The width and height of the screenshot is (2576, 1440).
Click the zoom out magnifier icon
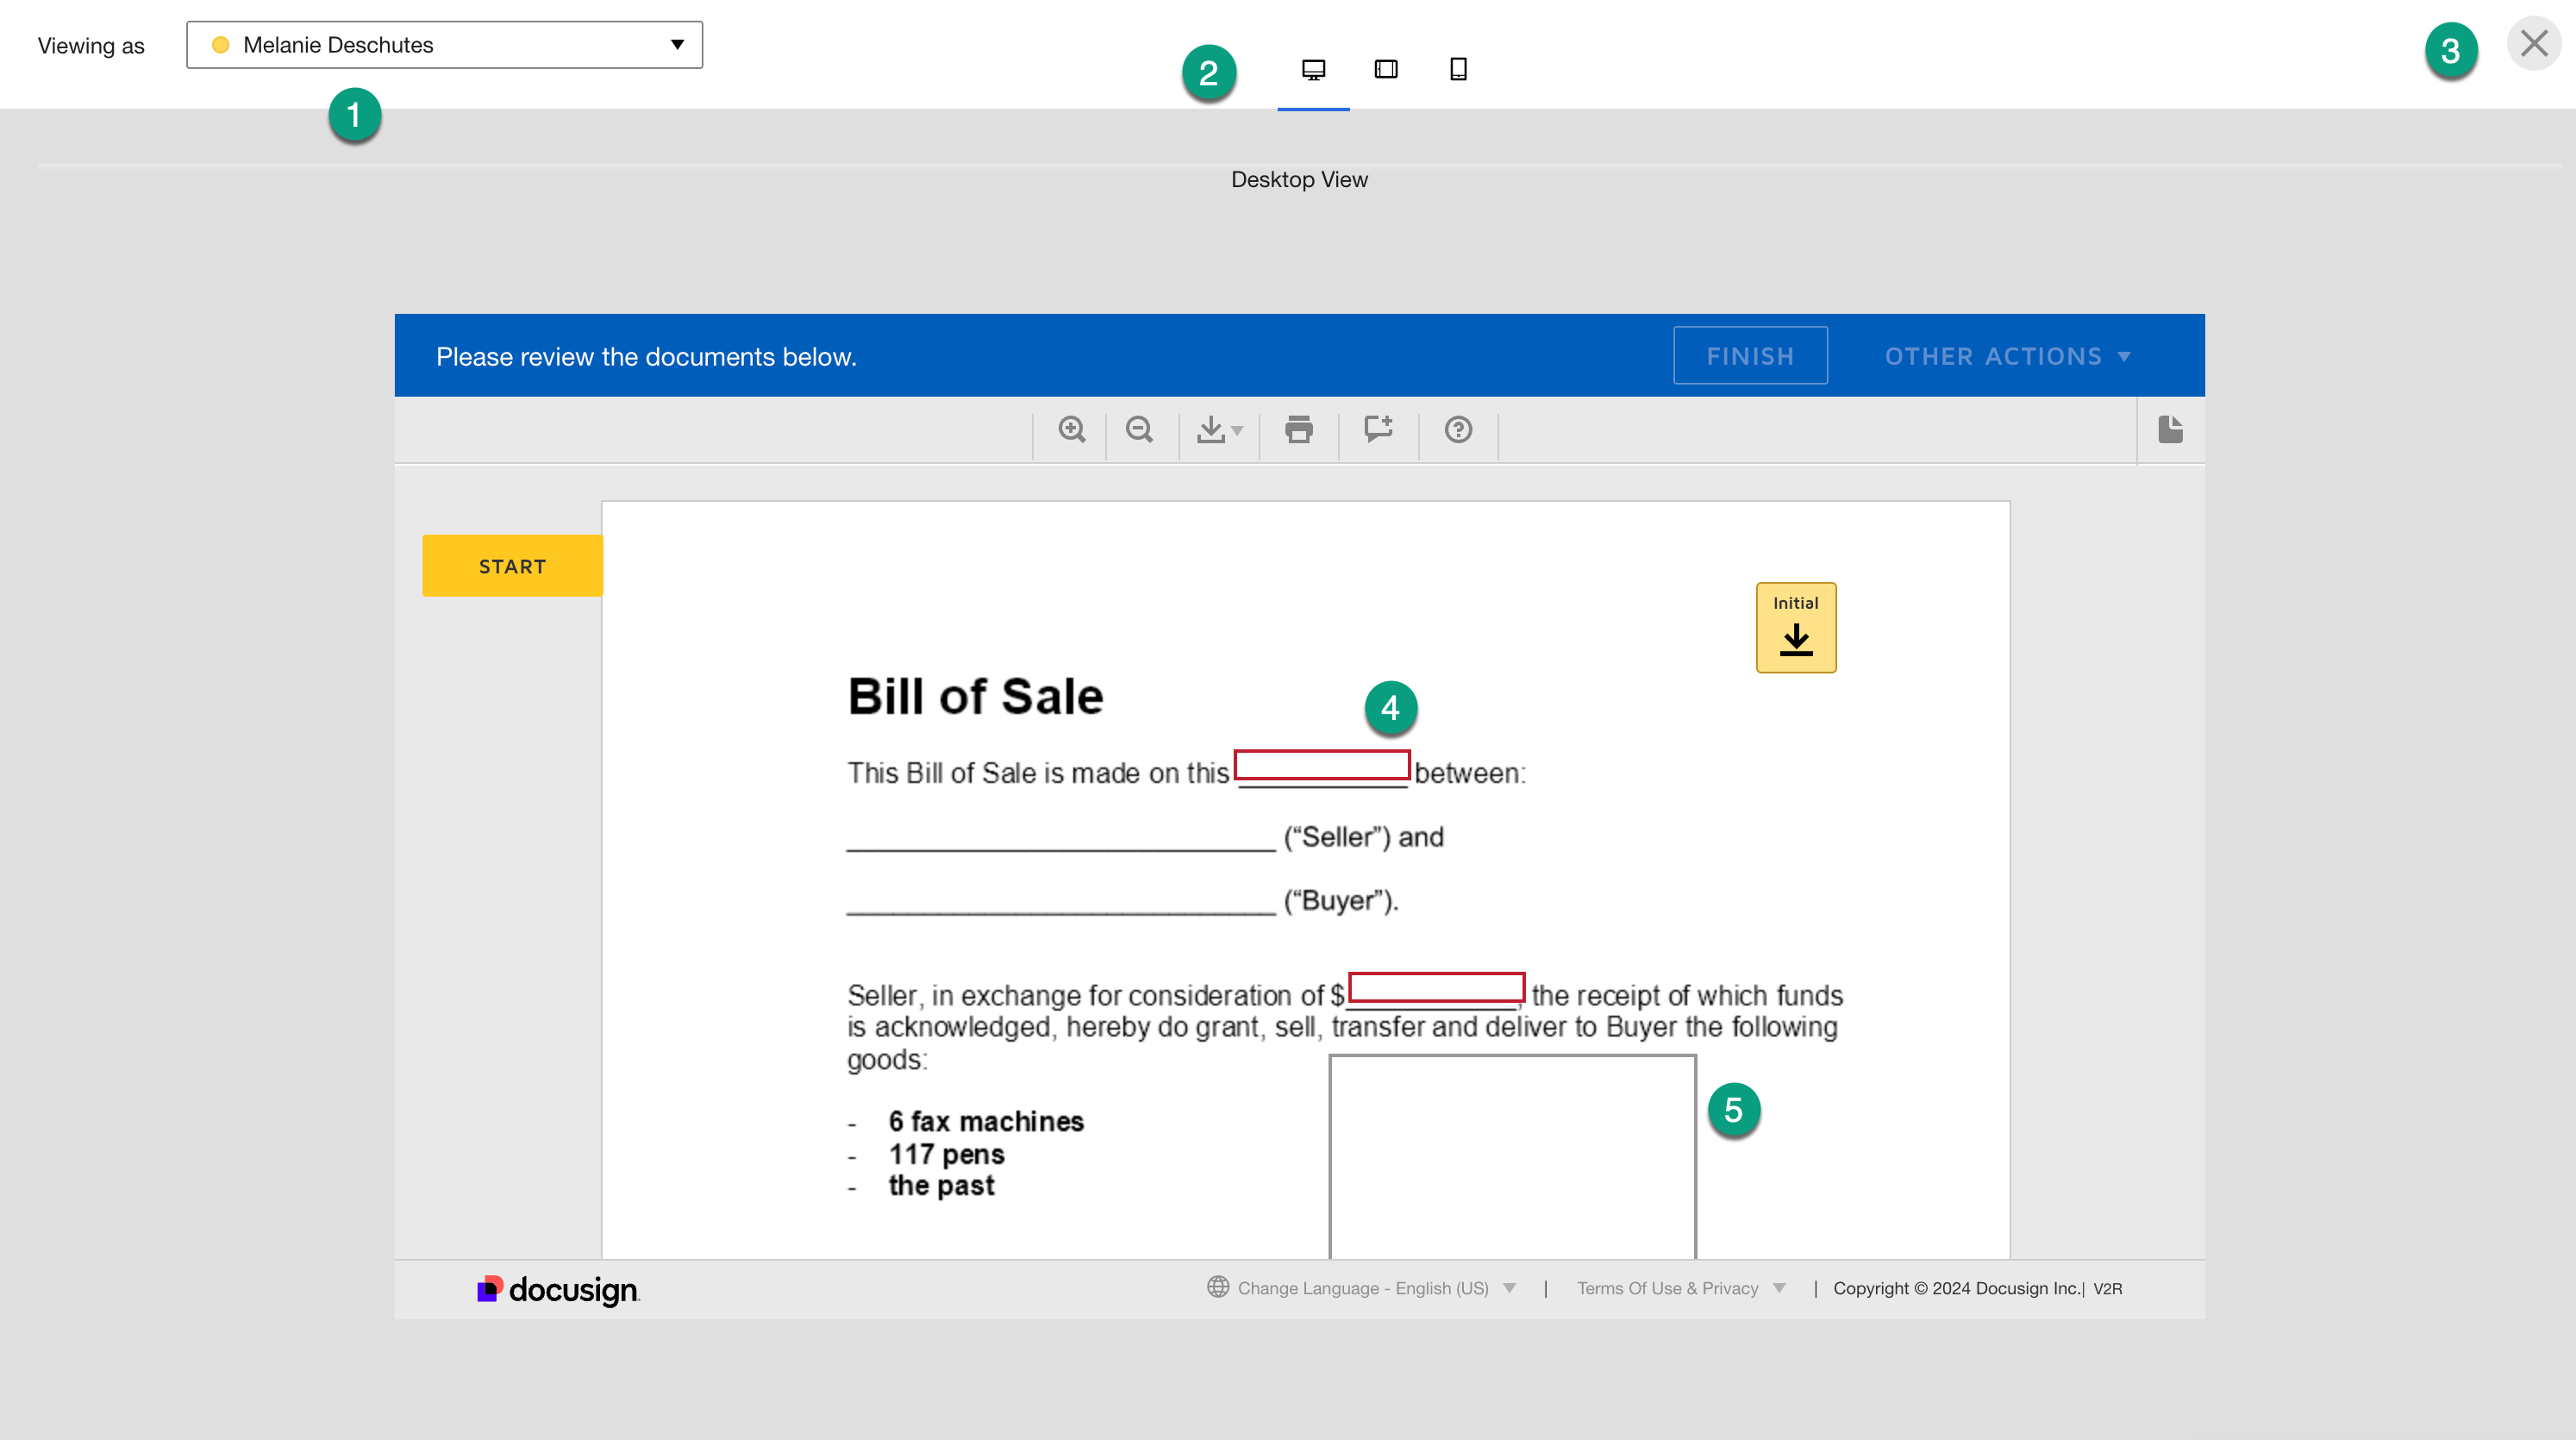[1139, 430]
